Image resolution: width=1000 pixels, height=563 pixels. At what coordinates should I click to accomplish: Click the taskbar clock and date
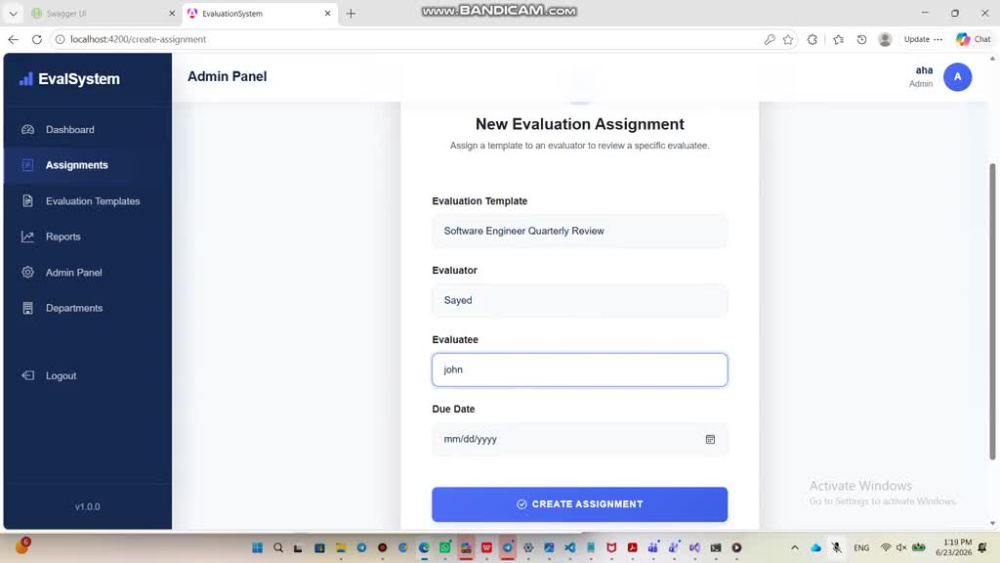(x=953, y=548)
